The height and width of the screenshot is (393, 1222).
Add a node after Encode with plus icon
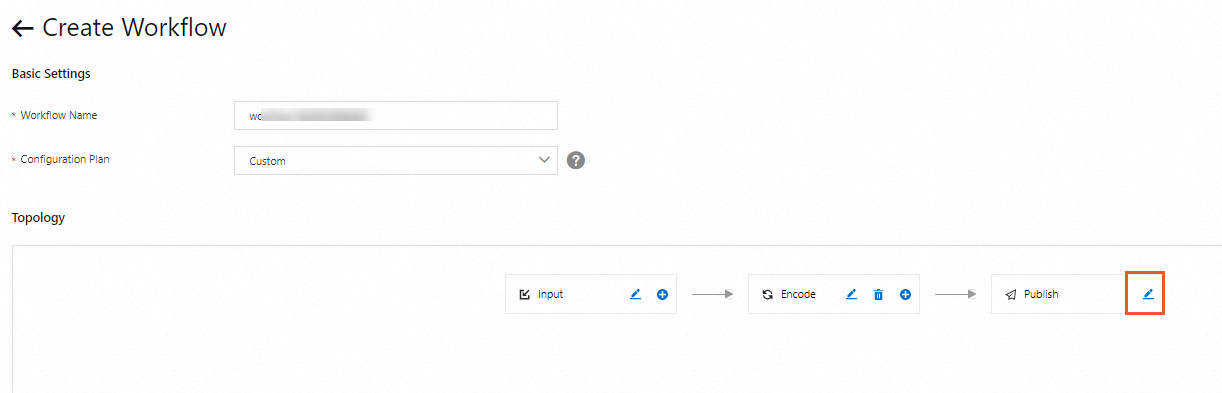coord(905,295)
